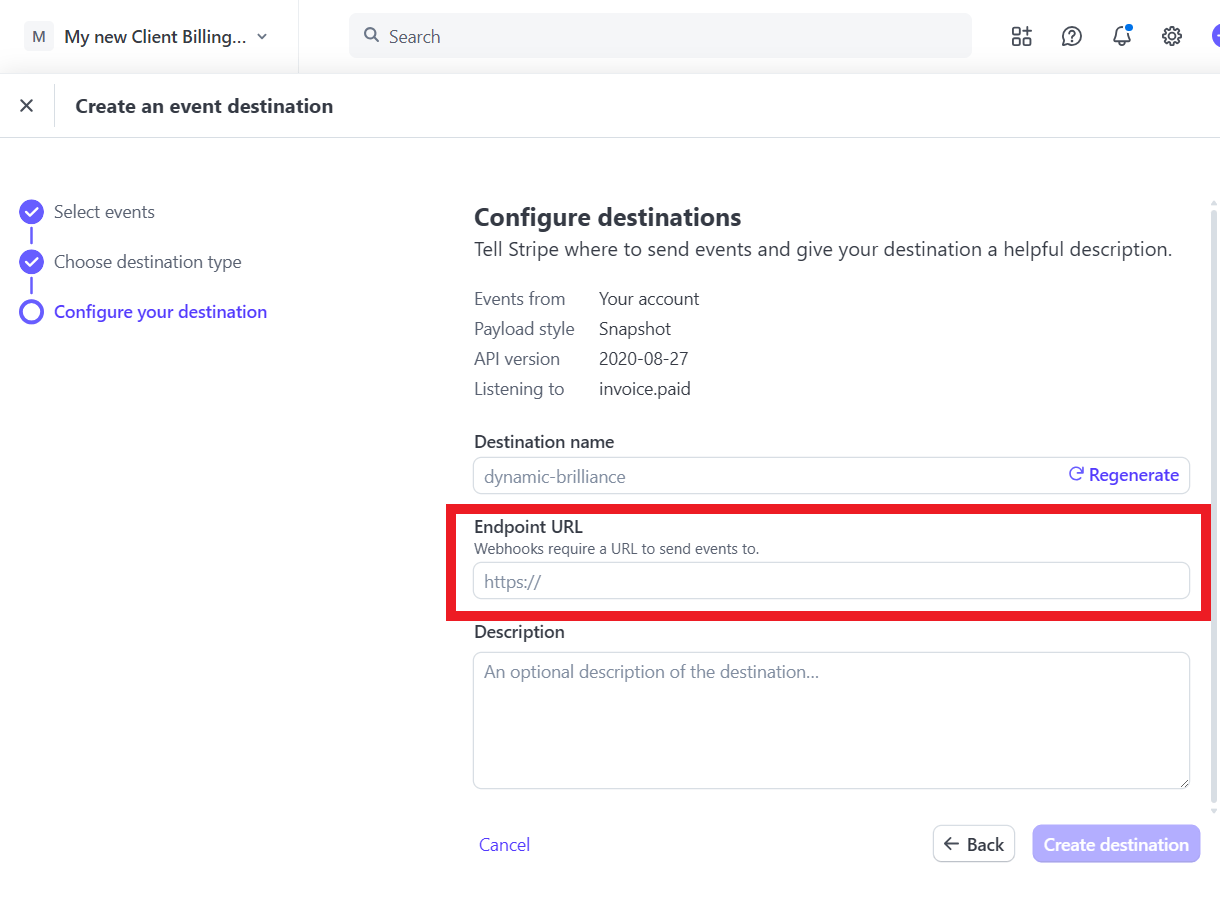This screenshot has width=1220, height=897.
Task: Open the My new Client Billing account menu
Action: click(x=155, y=37)
